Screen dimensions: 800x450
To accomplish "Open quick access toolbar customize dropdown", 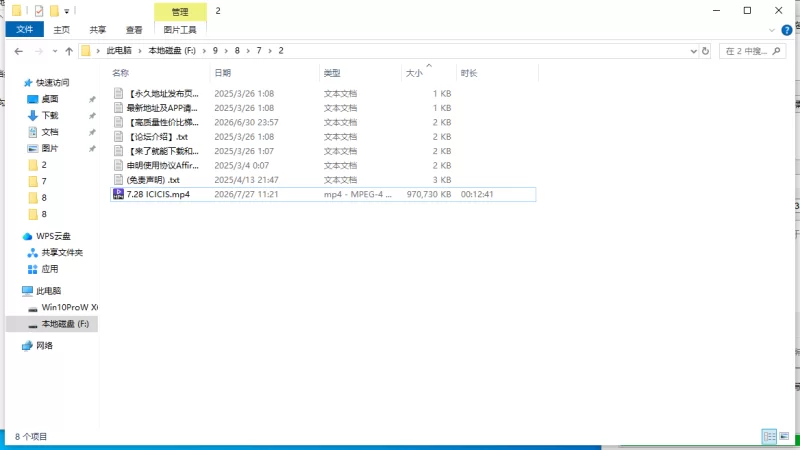I will tap(66, 11).
